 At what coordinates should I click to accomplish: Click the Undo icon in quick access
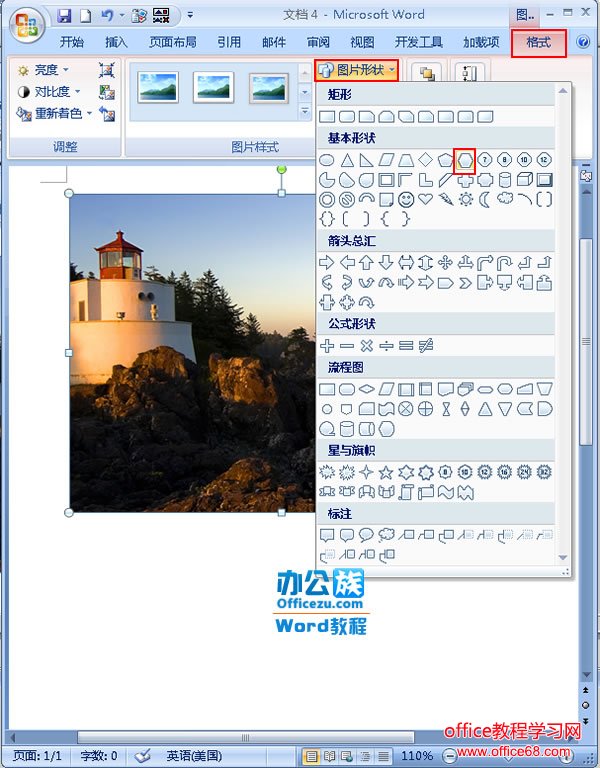point(107,16)
